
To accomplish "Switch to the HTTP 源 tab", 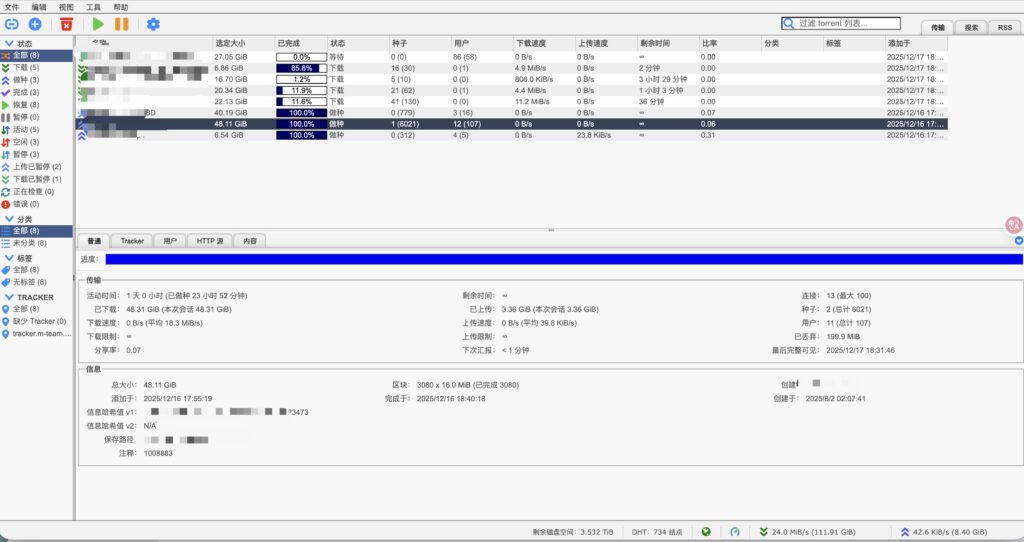I will (210, 241).
